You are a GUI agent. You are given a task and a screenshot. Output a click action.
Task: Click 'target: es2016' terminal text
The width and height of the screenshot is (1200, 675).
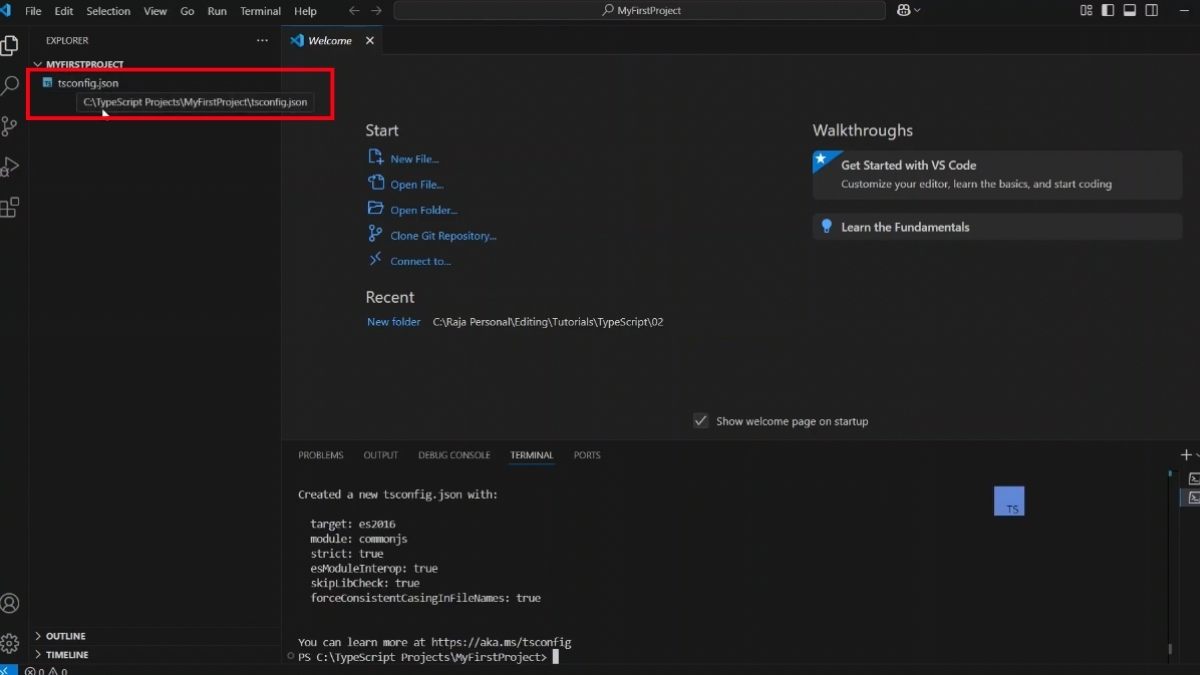pyautogui.click(x=353, y=524)
